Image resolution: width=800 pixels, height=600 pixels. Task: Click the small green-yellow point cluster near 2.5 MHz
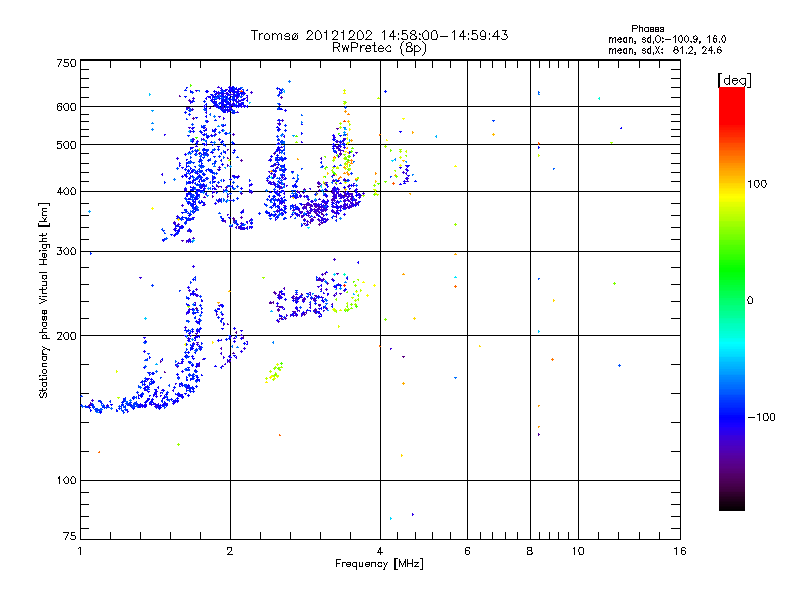[x=274, y=372]
